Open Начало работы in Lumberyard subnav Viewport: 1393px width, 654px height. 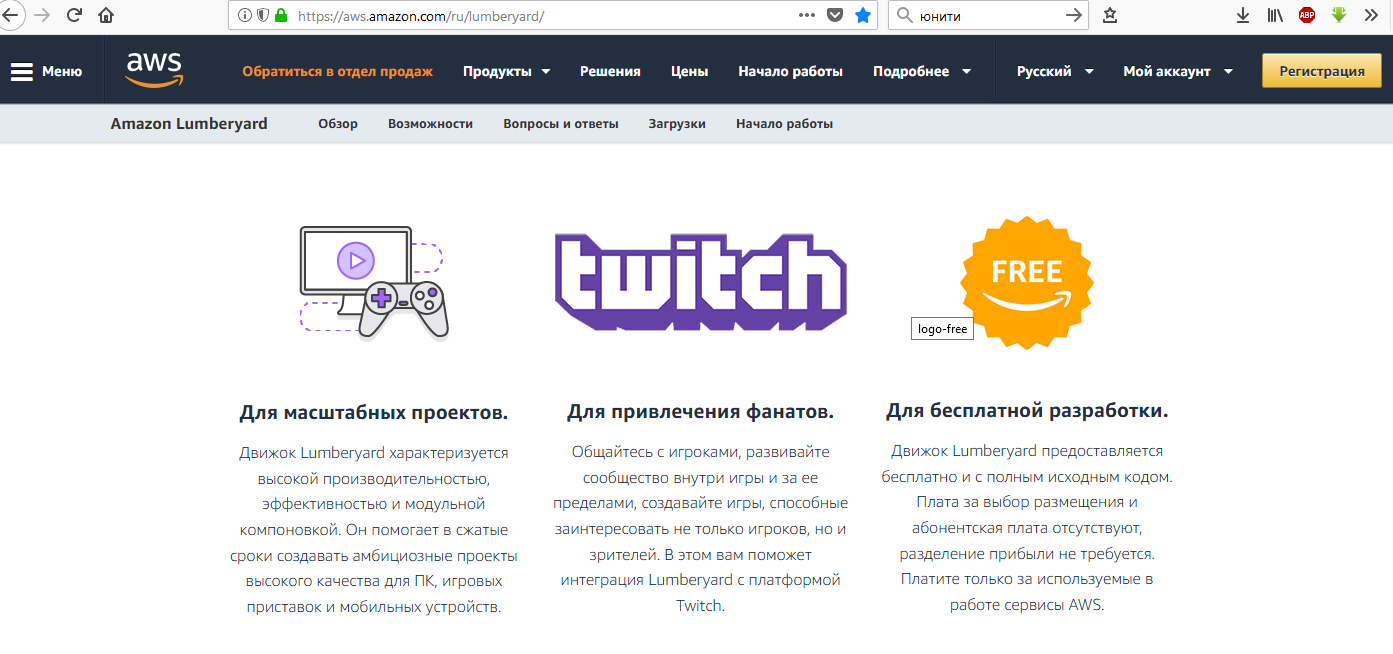coord(784,124)
